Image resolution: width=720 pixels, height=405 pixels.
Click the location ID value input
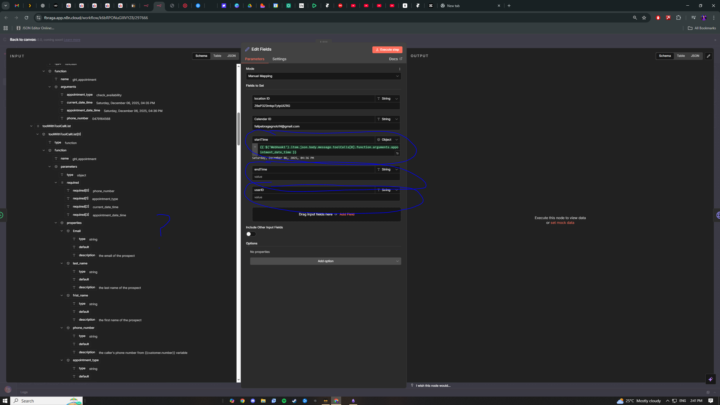pyautogui.click(x=326, y=106)
